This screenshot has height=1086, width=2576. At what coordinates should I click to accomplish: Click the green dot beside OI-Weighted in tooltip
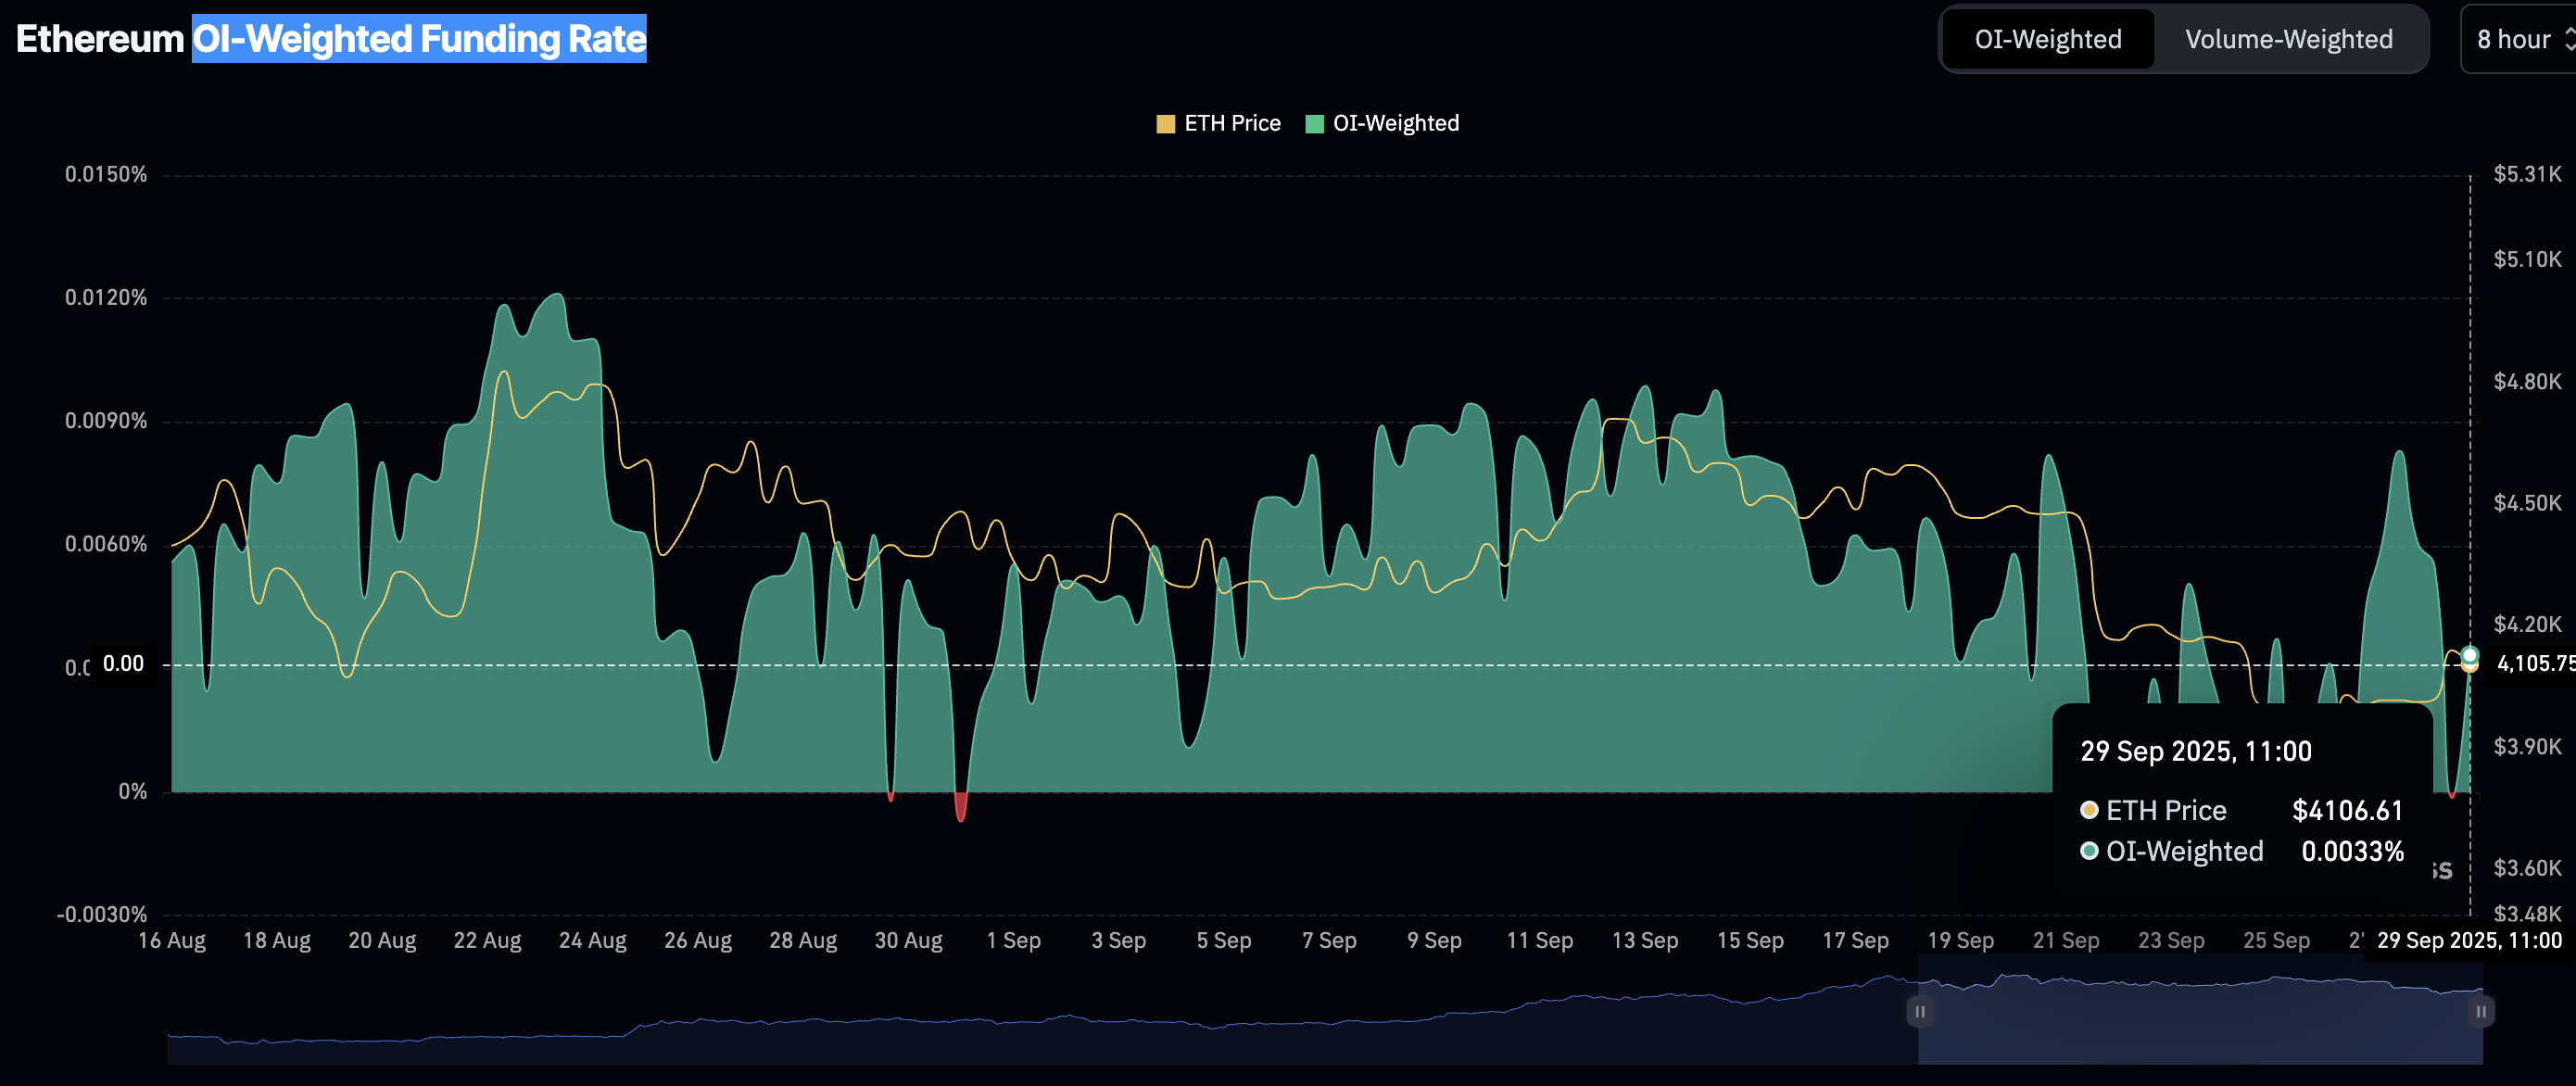(2089, 850)
